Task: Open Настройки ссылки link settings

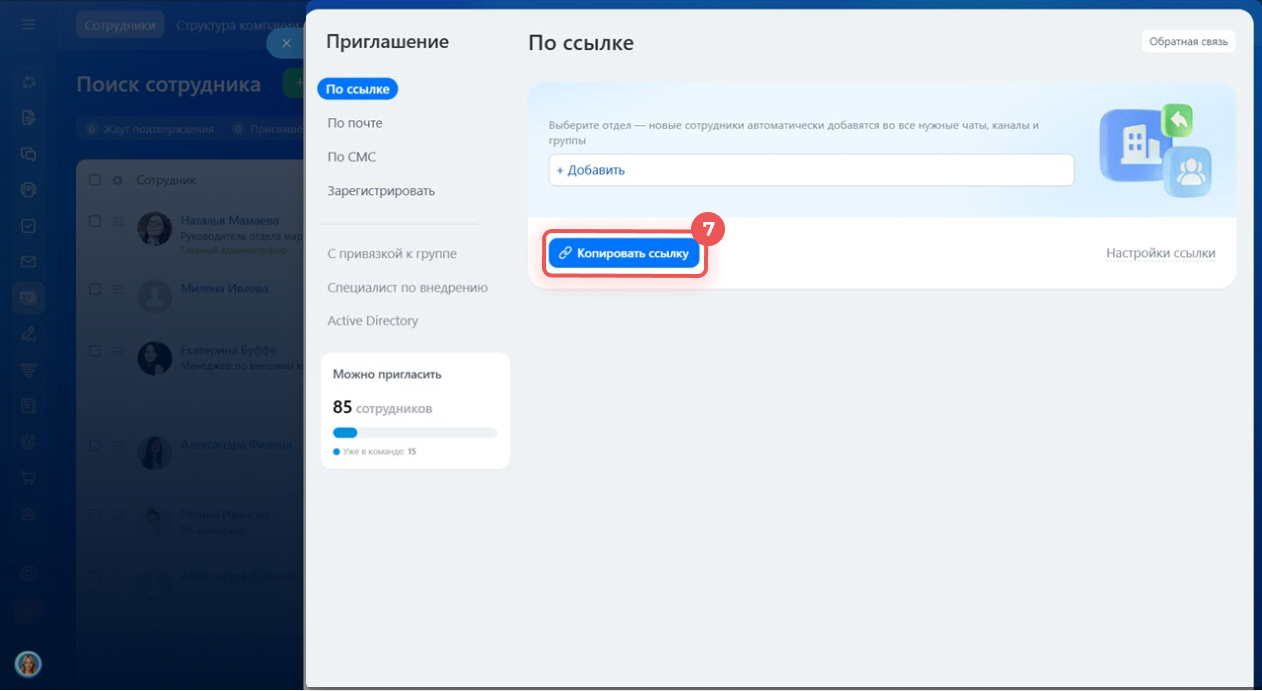Action: tap(1160, 254)
